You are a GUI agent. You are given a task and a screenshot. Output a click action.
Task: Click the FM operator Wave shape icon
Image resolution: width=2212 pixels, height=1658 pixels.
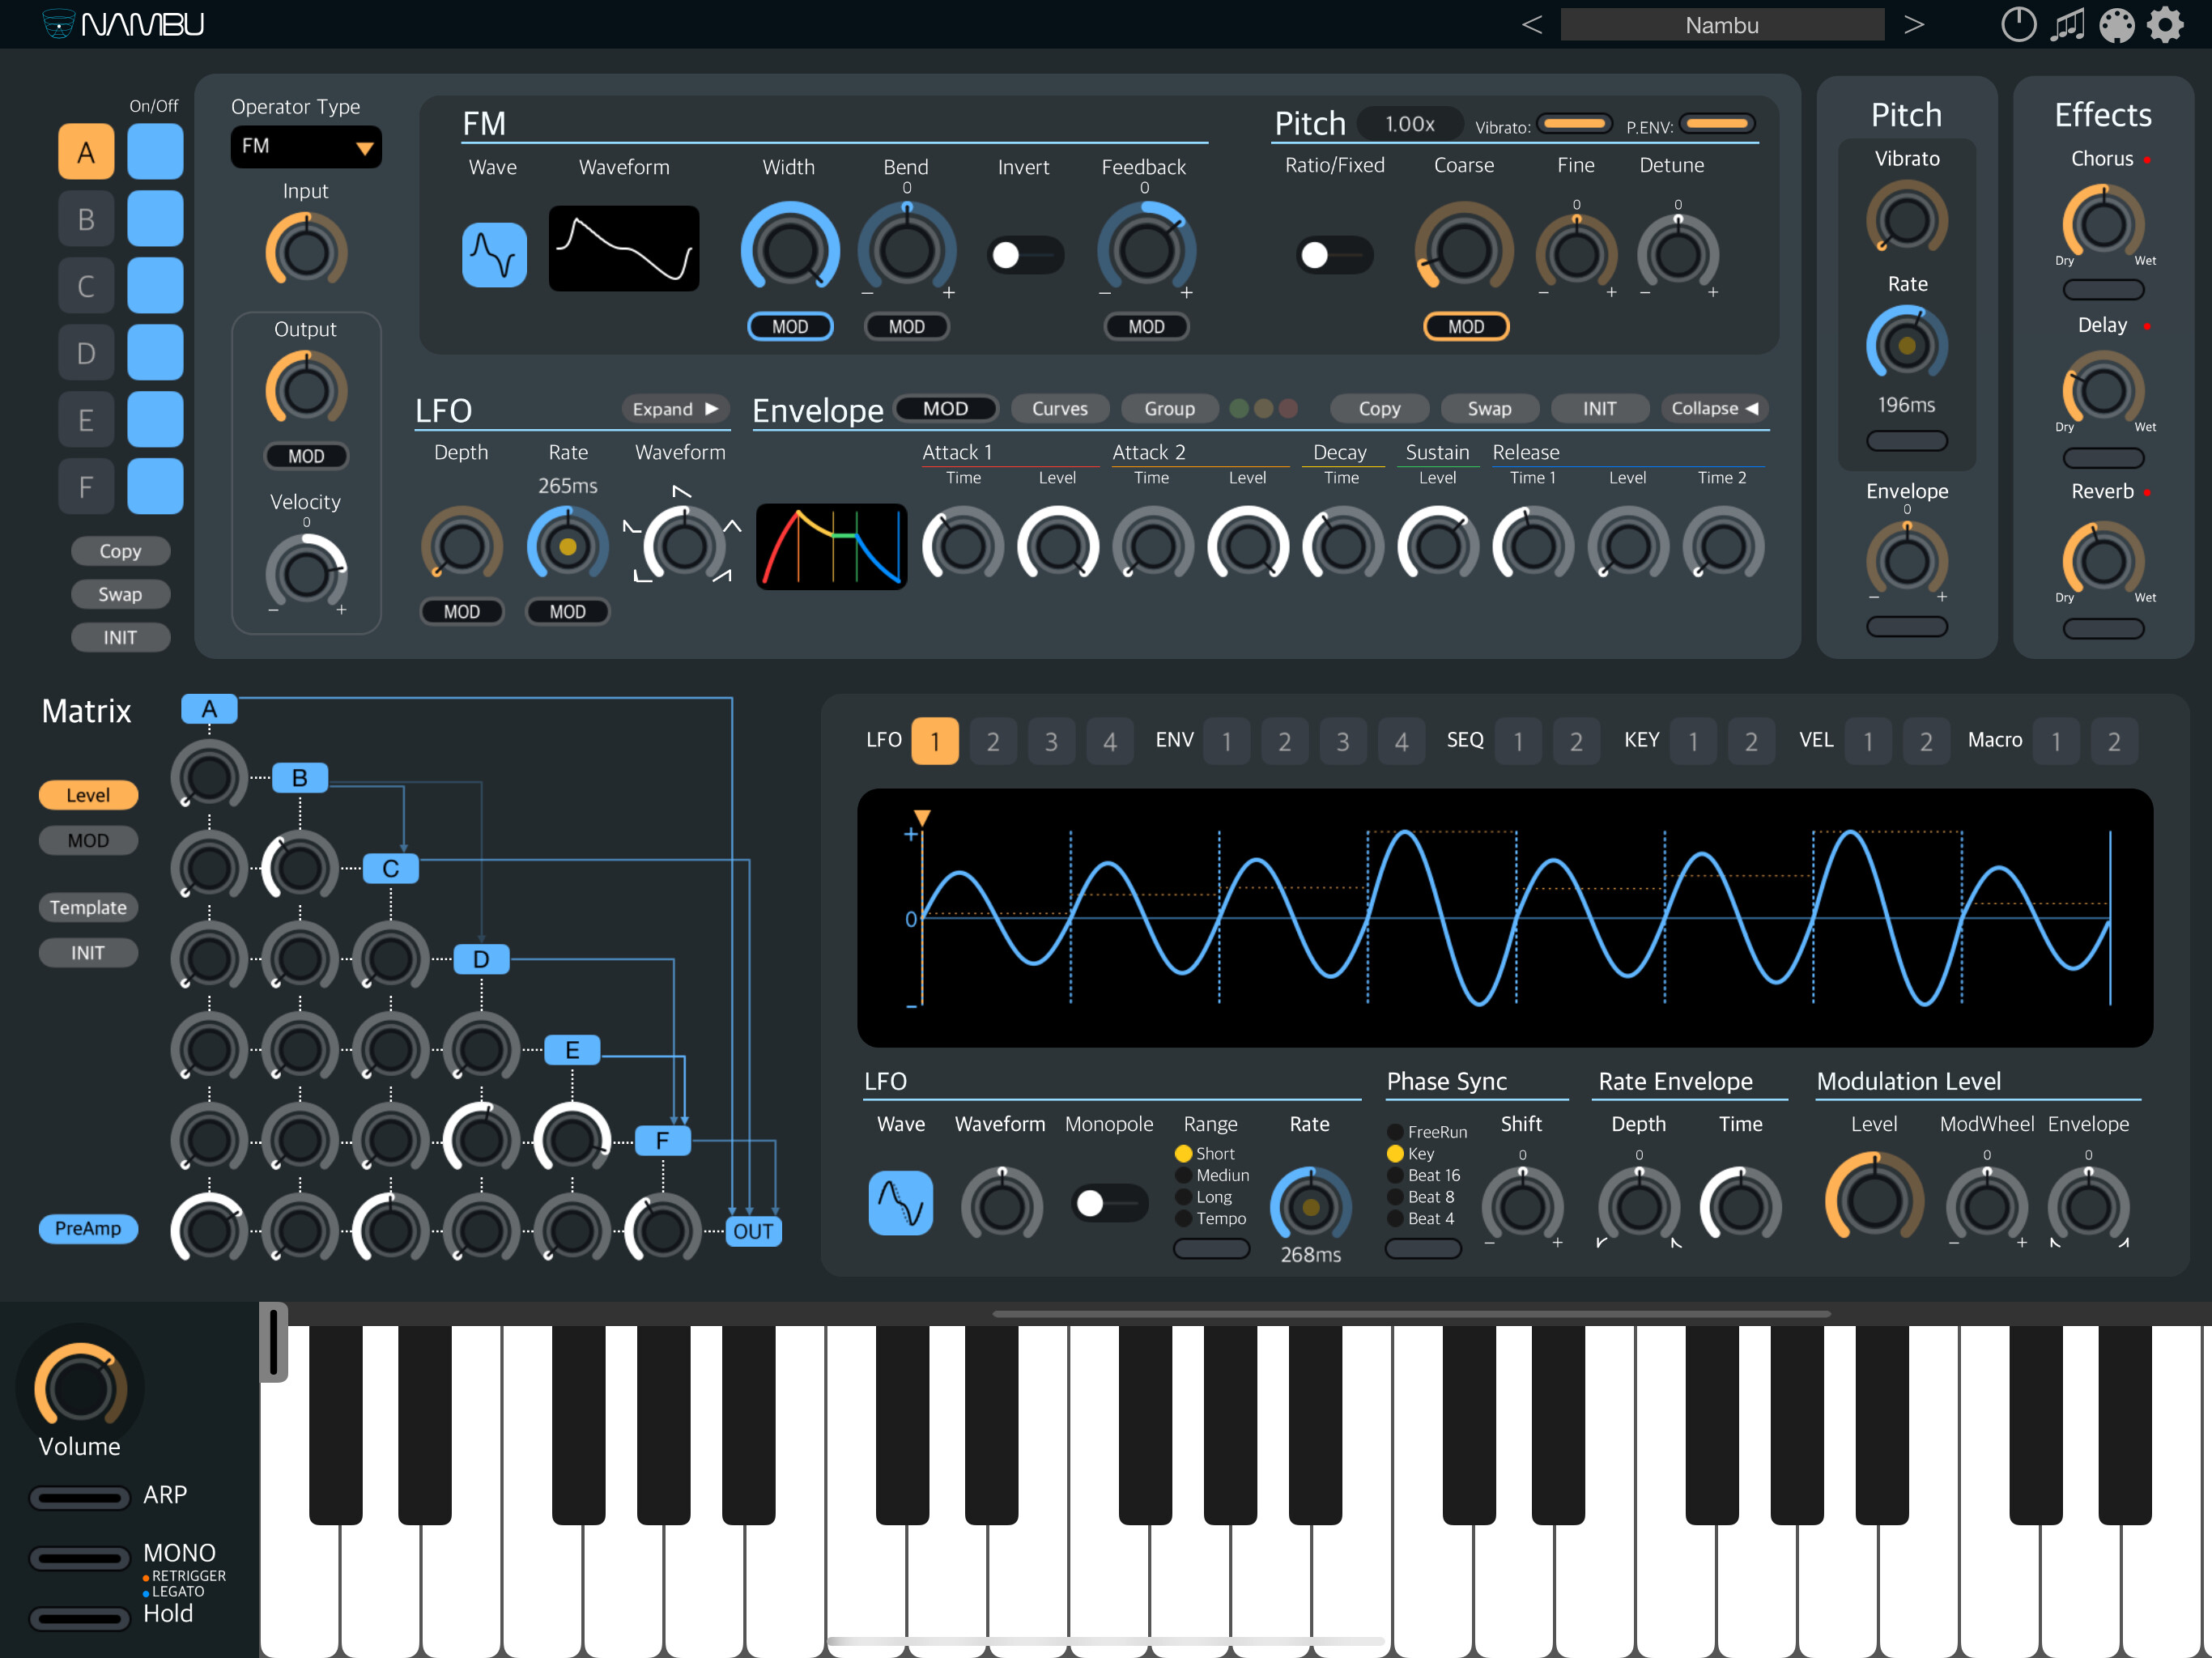click(494, 254)
